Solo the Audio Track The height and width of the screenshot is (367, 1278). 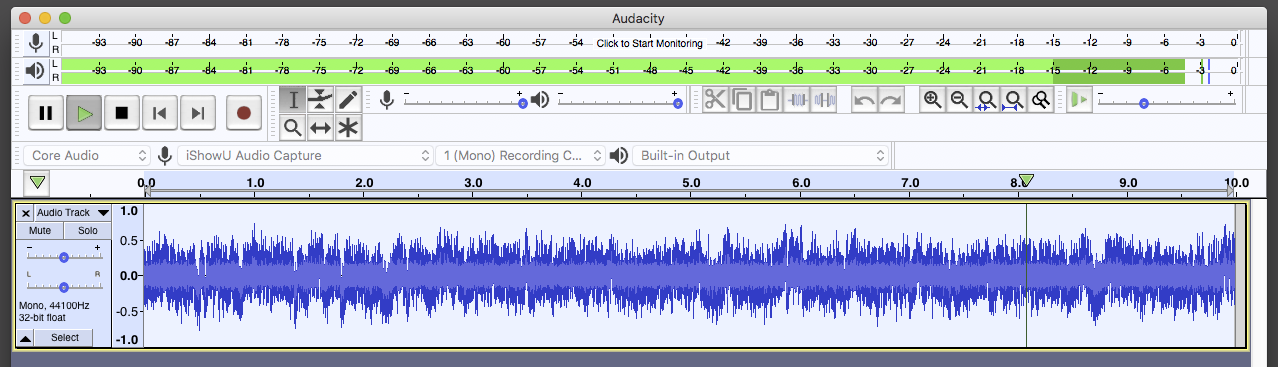point(88,230)
